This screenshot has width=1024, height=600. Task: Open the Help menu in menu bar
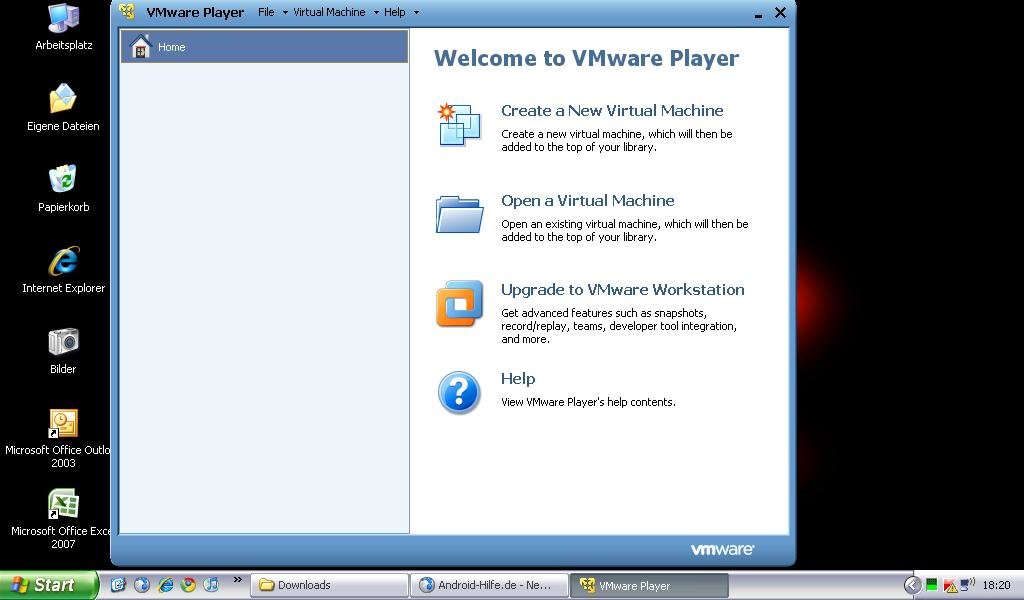[394, 12]
